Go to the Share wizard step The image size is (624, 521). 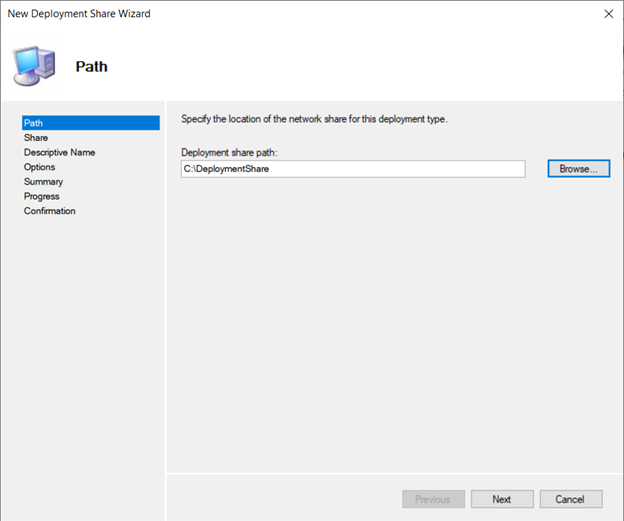pos(36,138)
